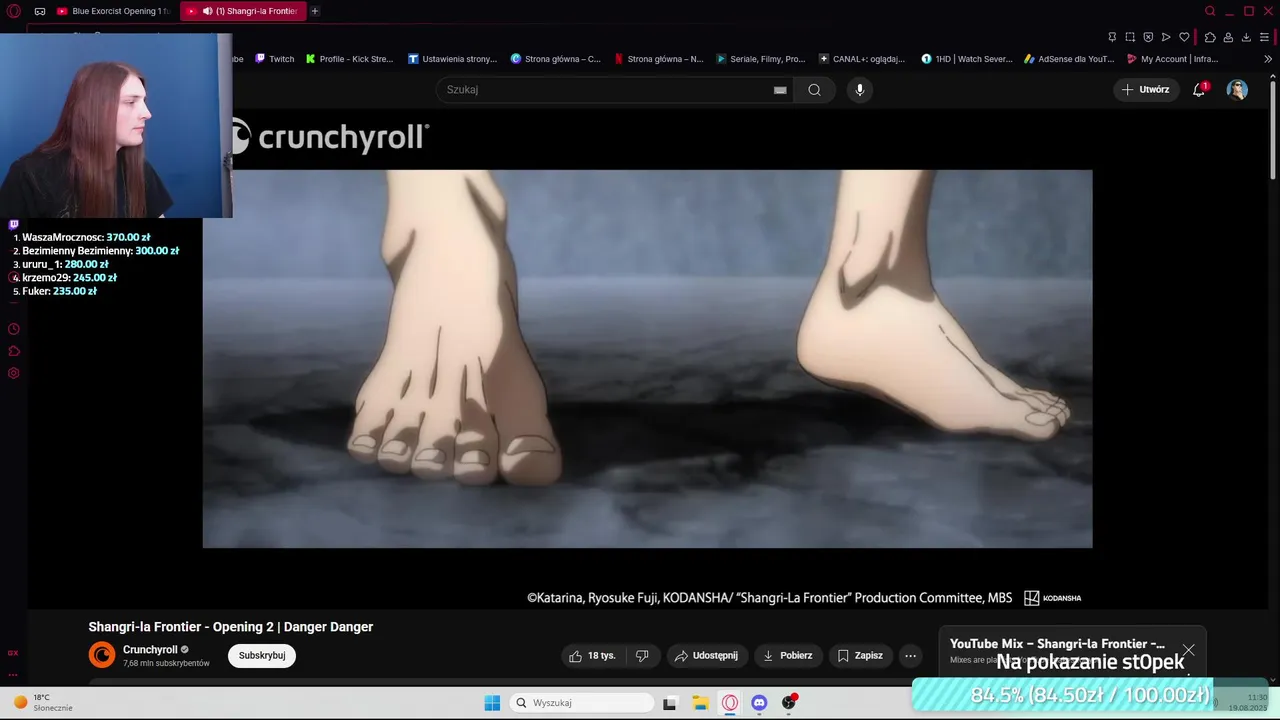The width and height of the screenshot is (1280, 720).
Task: Open YouTube notifications bell
Action: click(1199, 89)
